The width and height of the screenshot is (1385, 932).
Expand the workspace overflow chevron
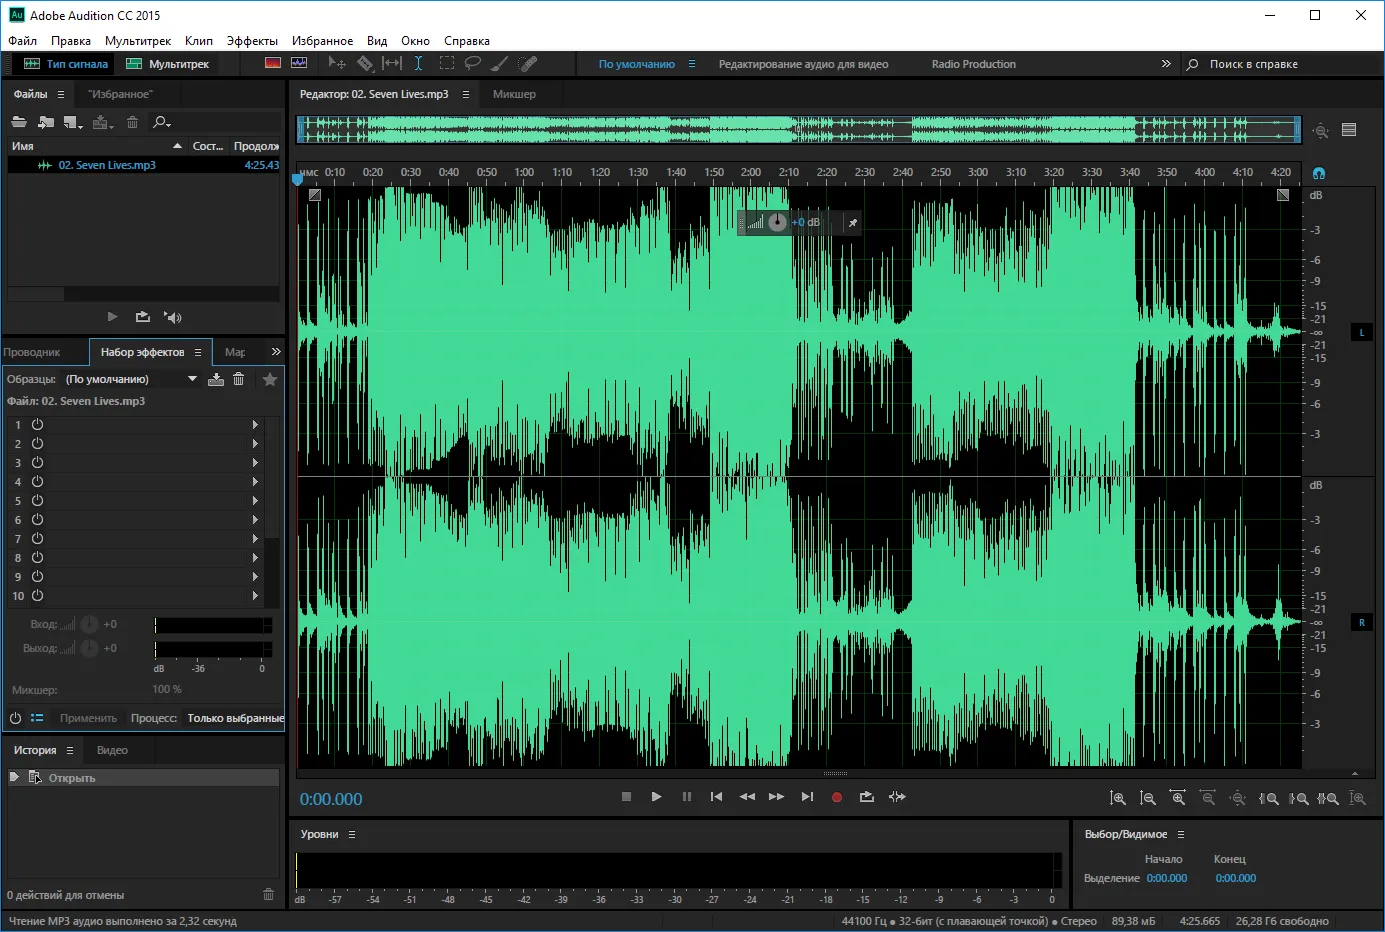click(1165, 64)
